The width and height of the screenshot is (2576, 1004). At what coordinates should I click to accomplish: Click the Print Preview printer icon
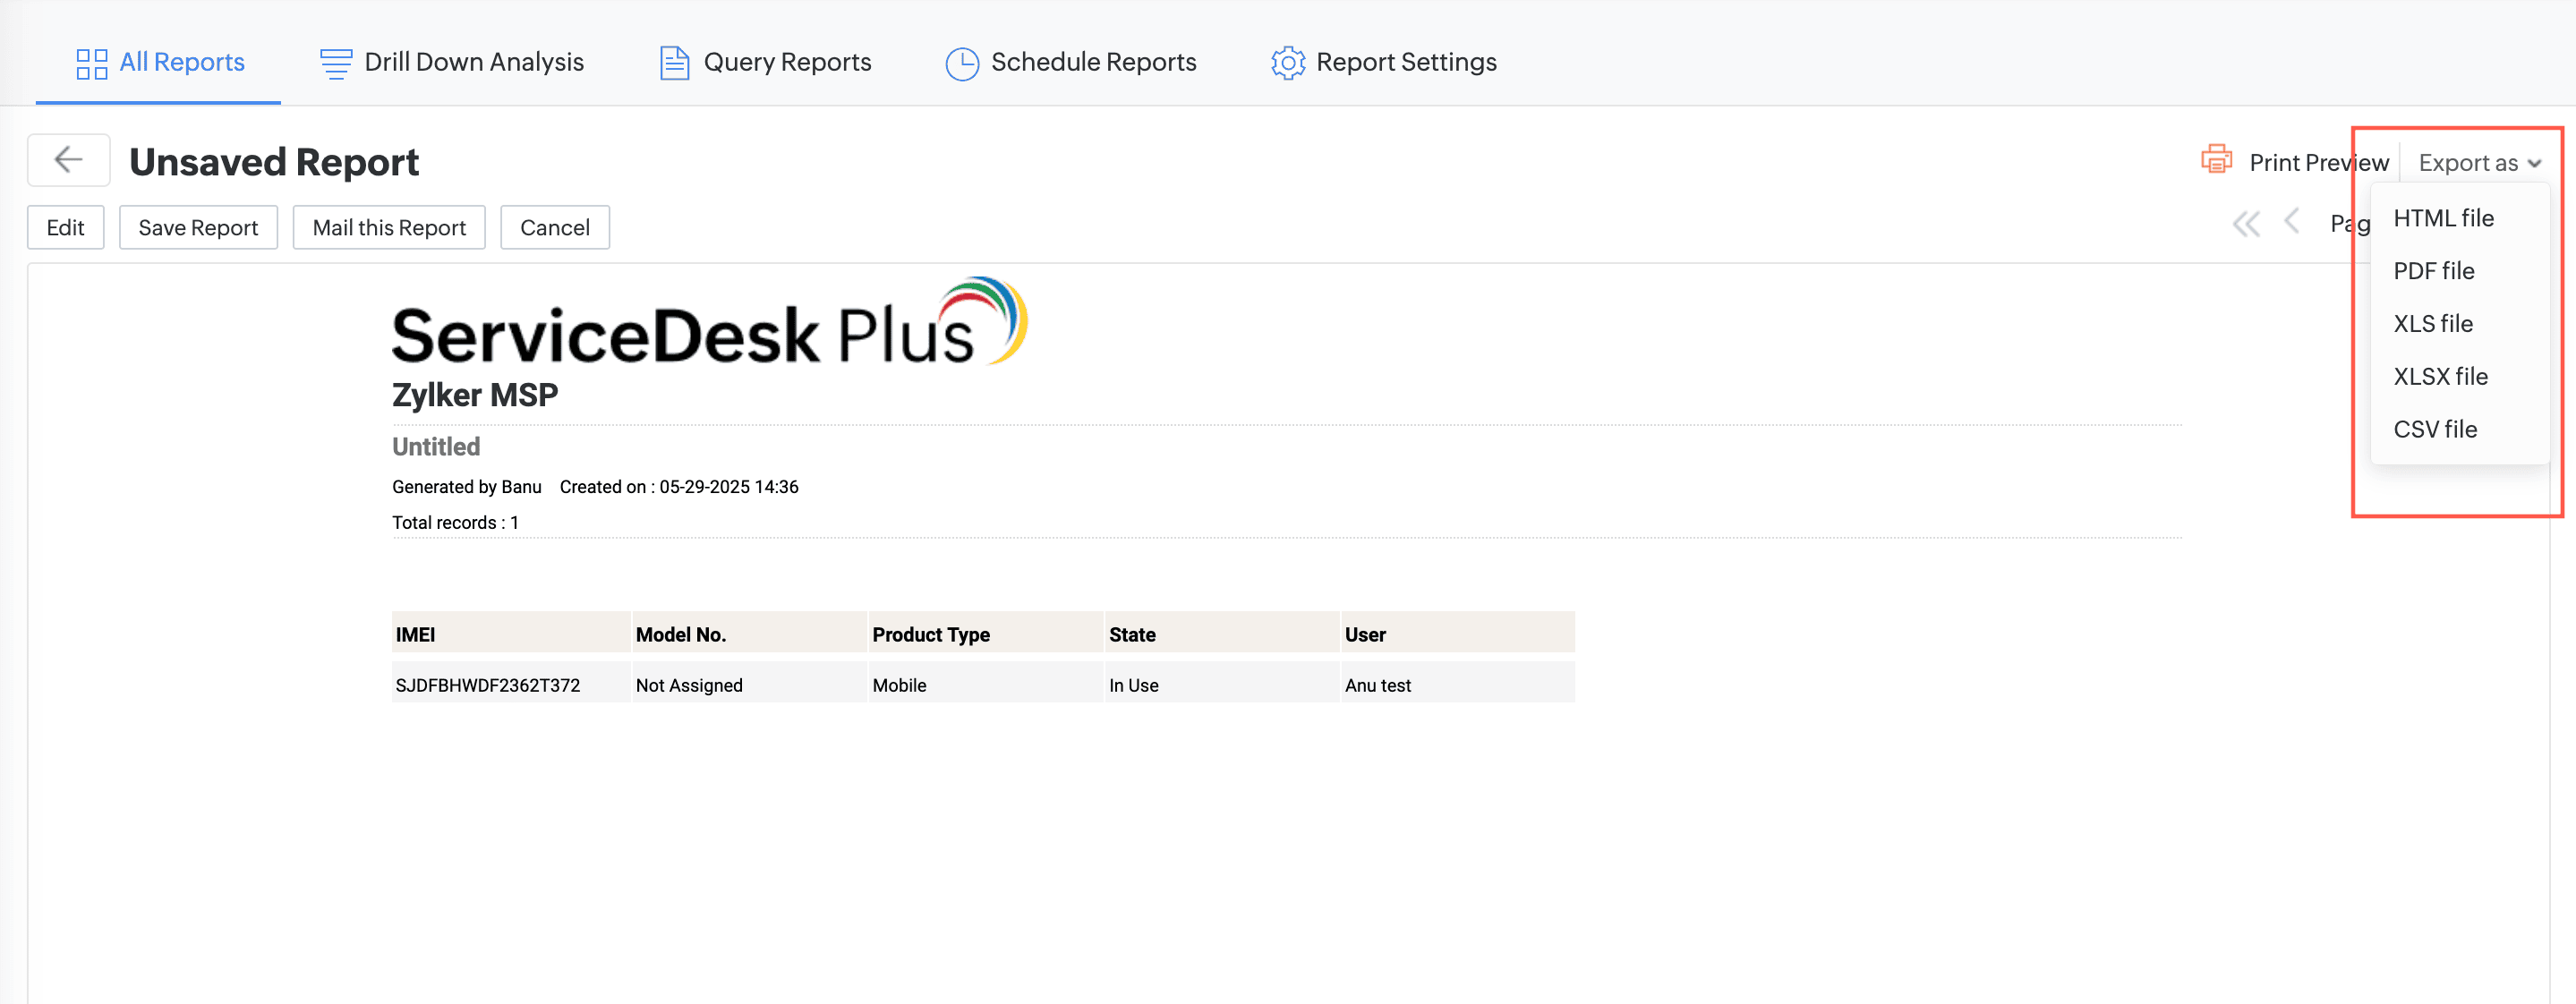pos(2216,160)
